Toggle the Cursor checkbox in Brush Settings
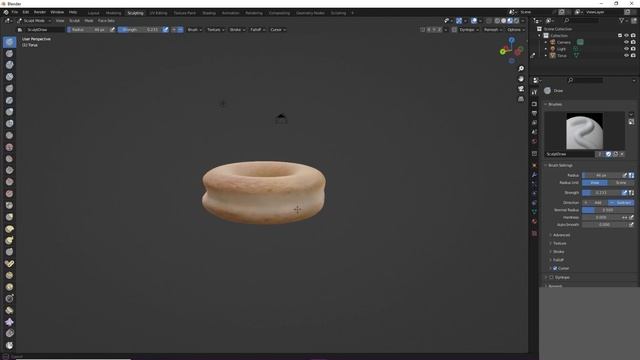 pos(555,268)
